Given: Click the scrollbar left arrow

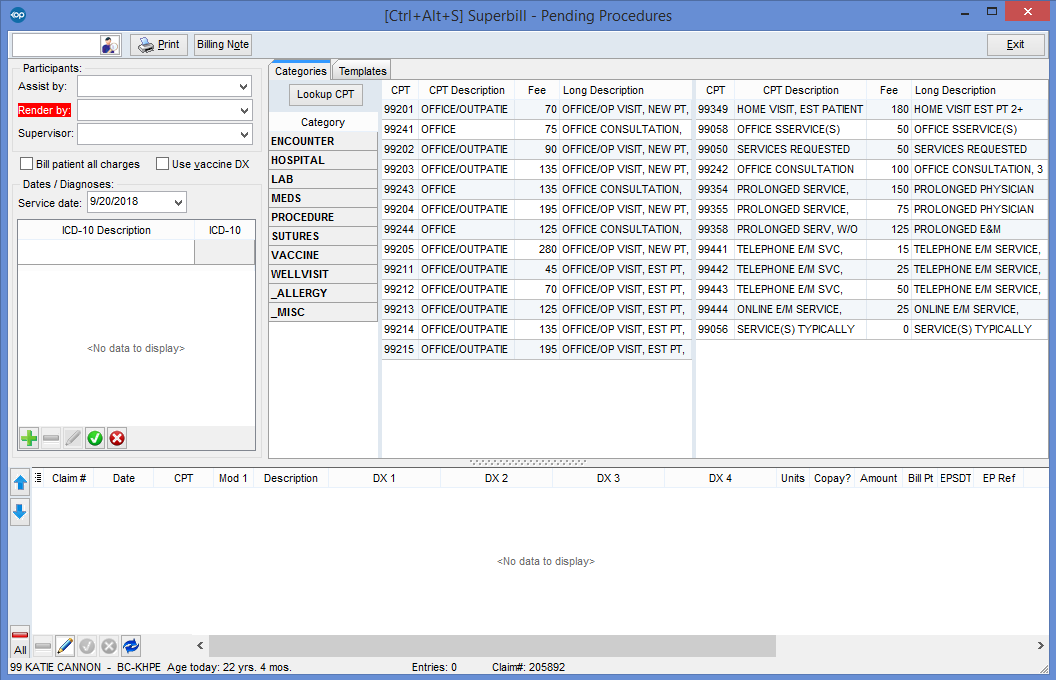Looking at the screenshot, I should (200, 646).
